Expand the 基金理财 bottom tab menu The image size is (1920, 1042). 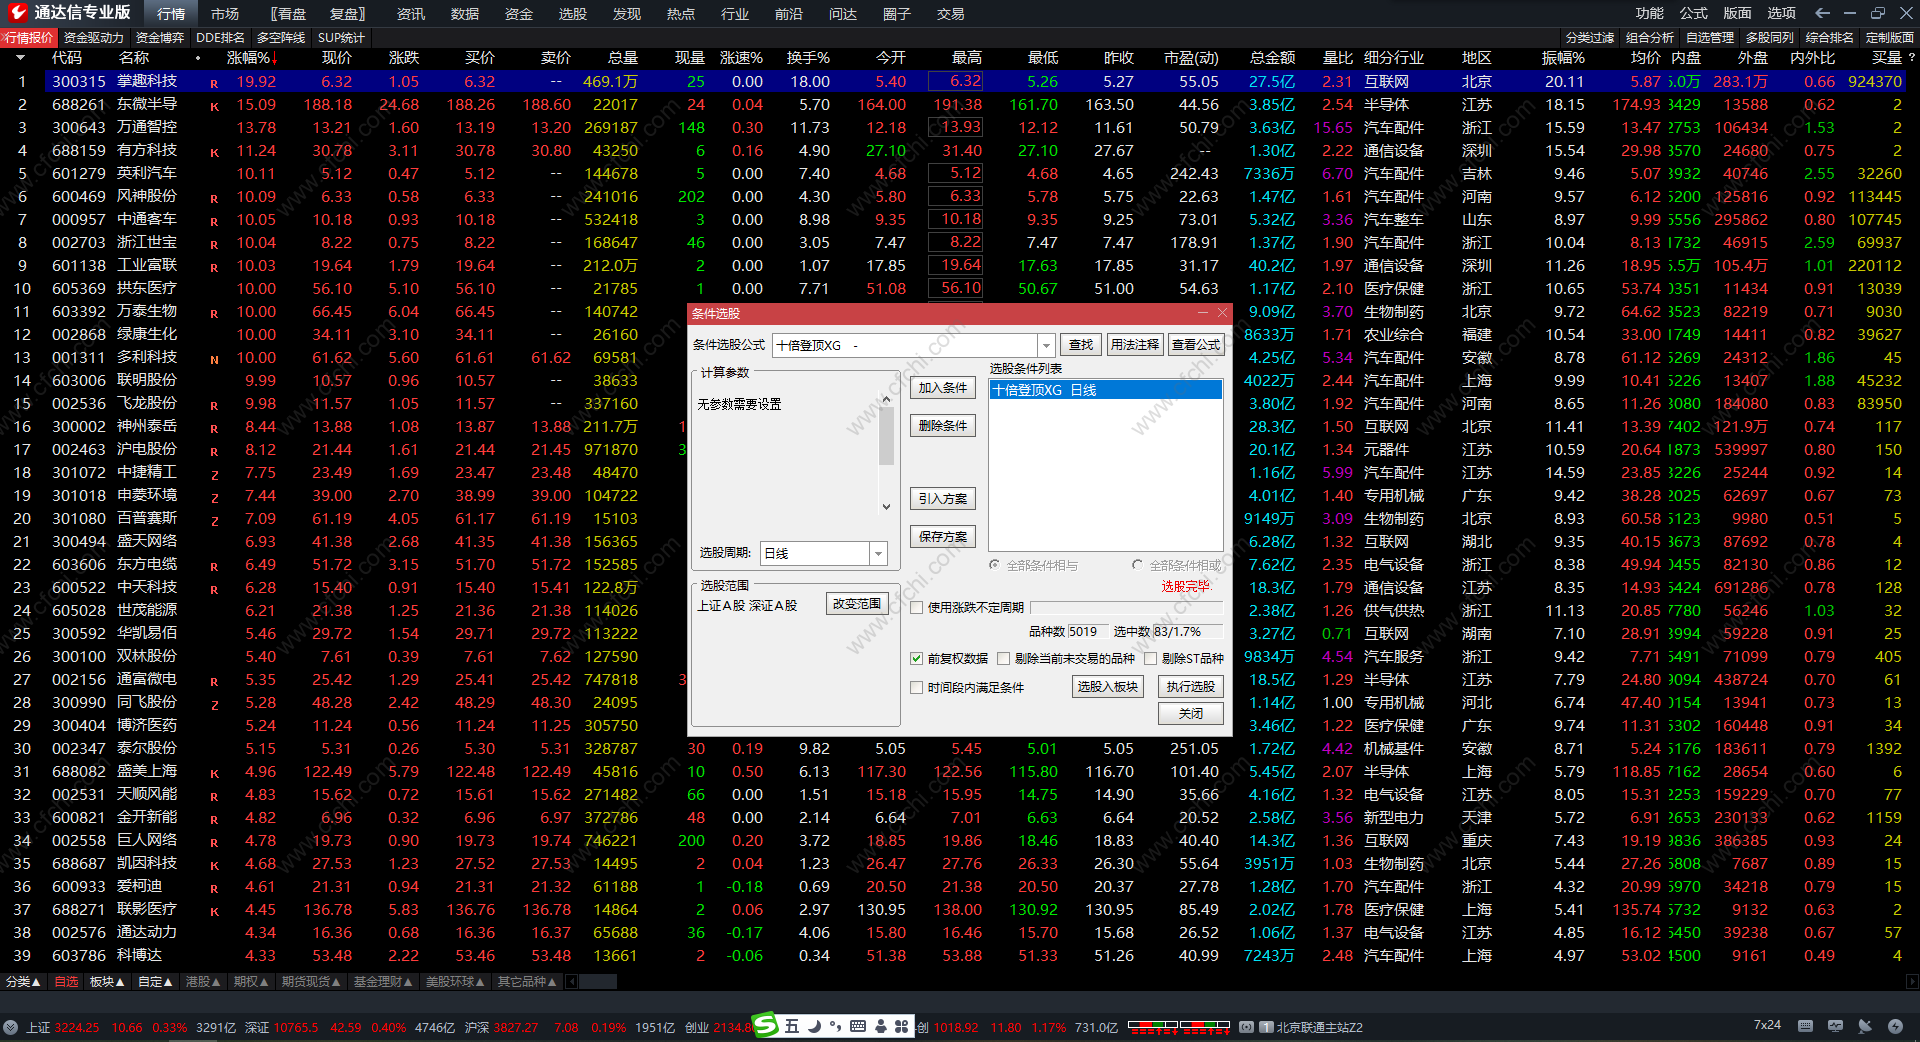coord(382,982)
